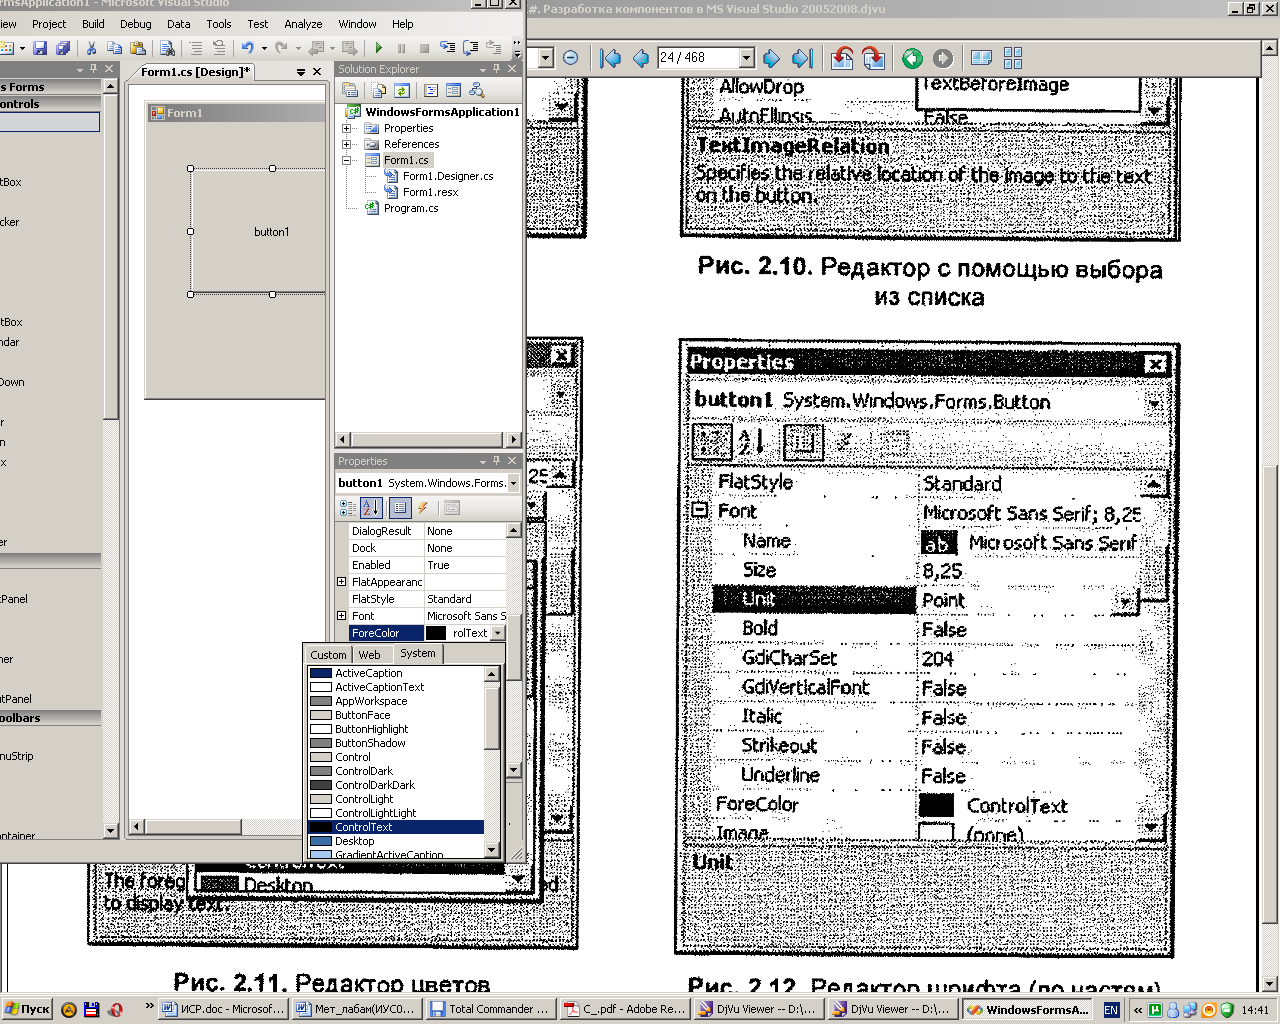1280x1024 pixels.
Task: Click the page layout icon in DjVu Viewer
Action: pos(982,58)
